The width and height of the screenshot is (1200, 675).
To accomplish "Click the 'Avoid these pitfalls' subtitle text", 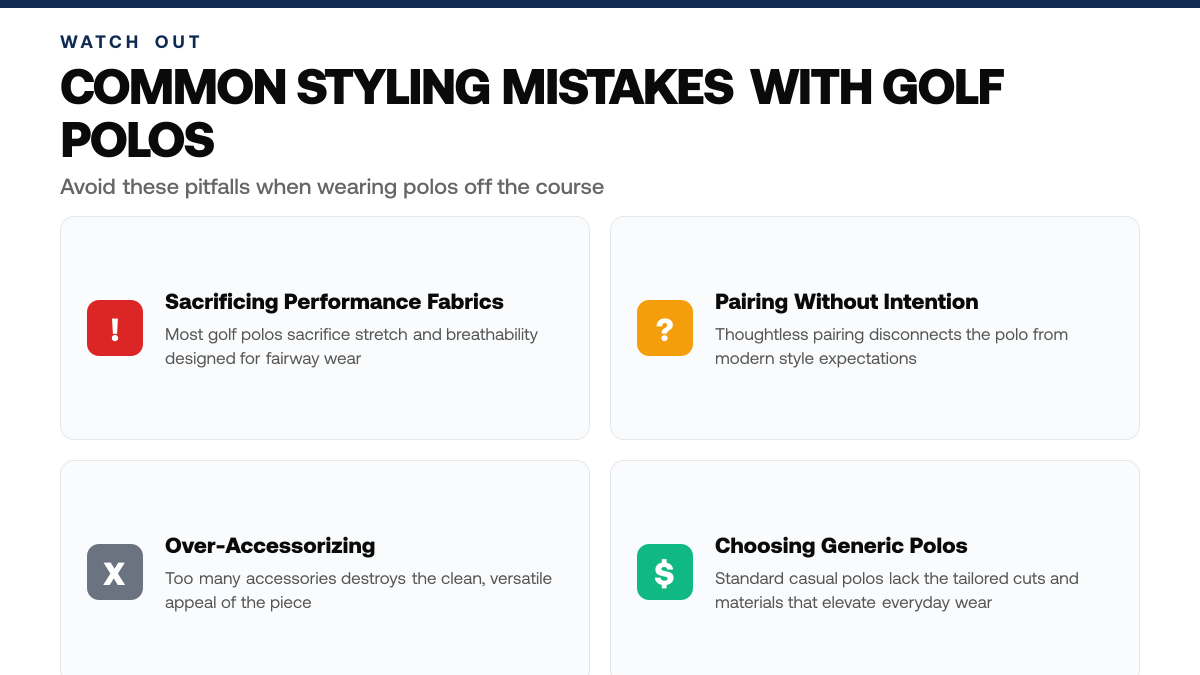I will (x=332, y=187).
